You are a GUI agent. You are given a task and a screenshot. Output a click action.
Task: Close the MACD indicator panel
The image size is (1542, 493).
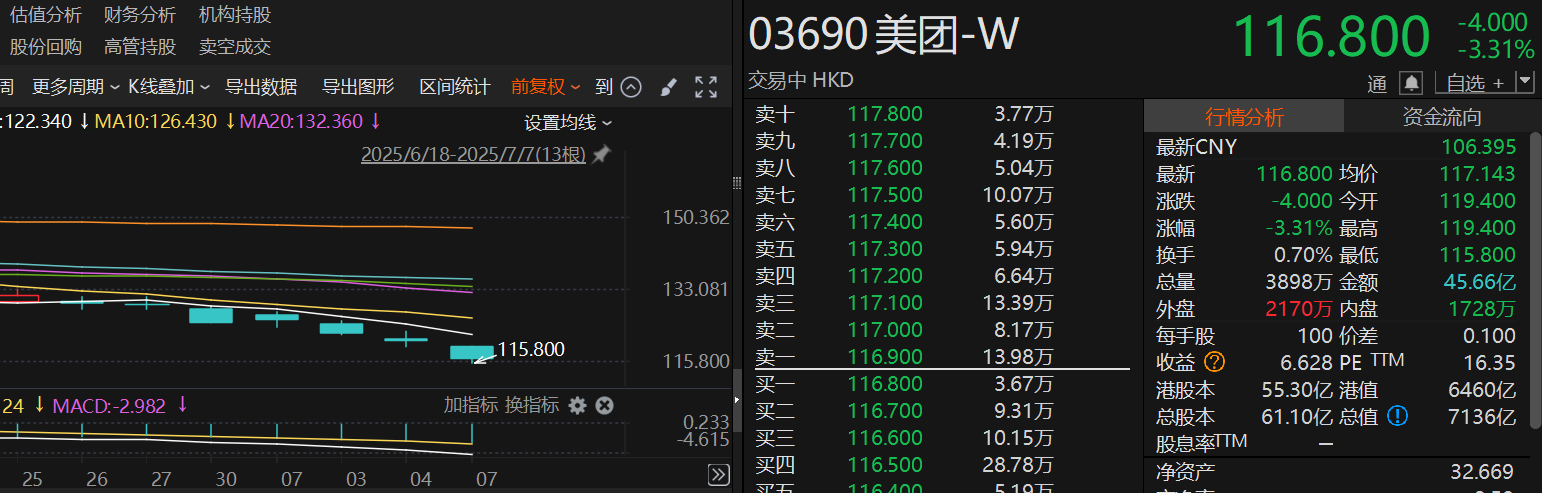pyautogui.click(x=604, y=405)
